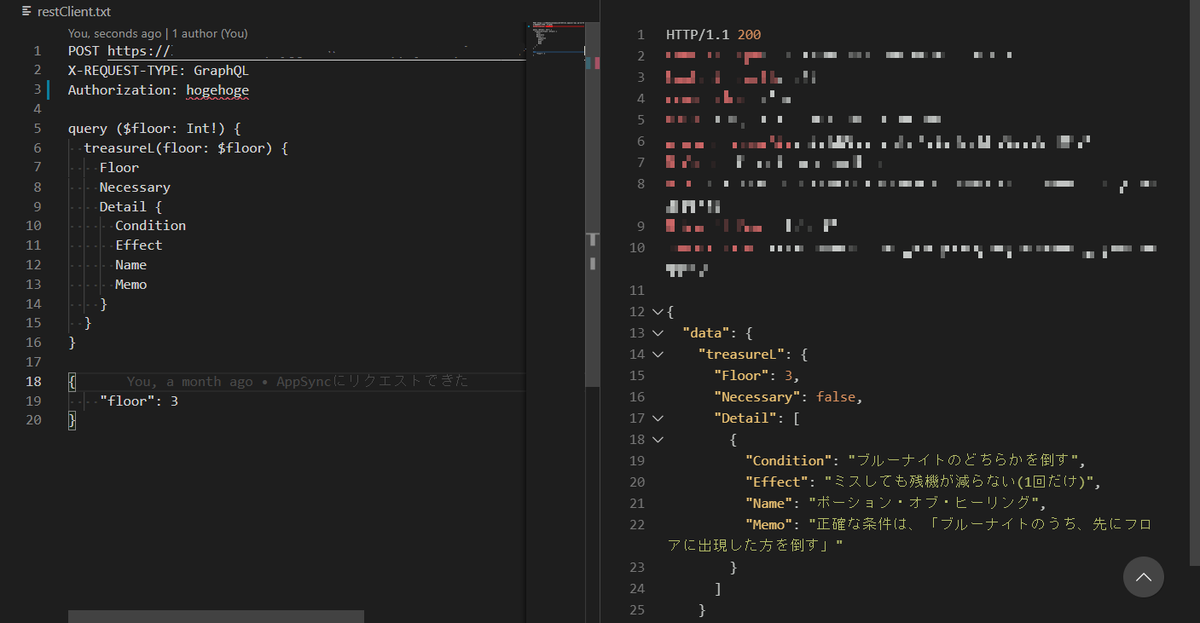Click the code minimap preview
This screenshot has width=1200, height=623.
pyautogui.click(x=555, y=40)
